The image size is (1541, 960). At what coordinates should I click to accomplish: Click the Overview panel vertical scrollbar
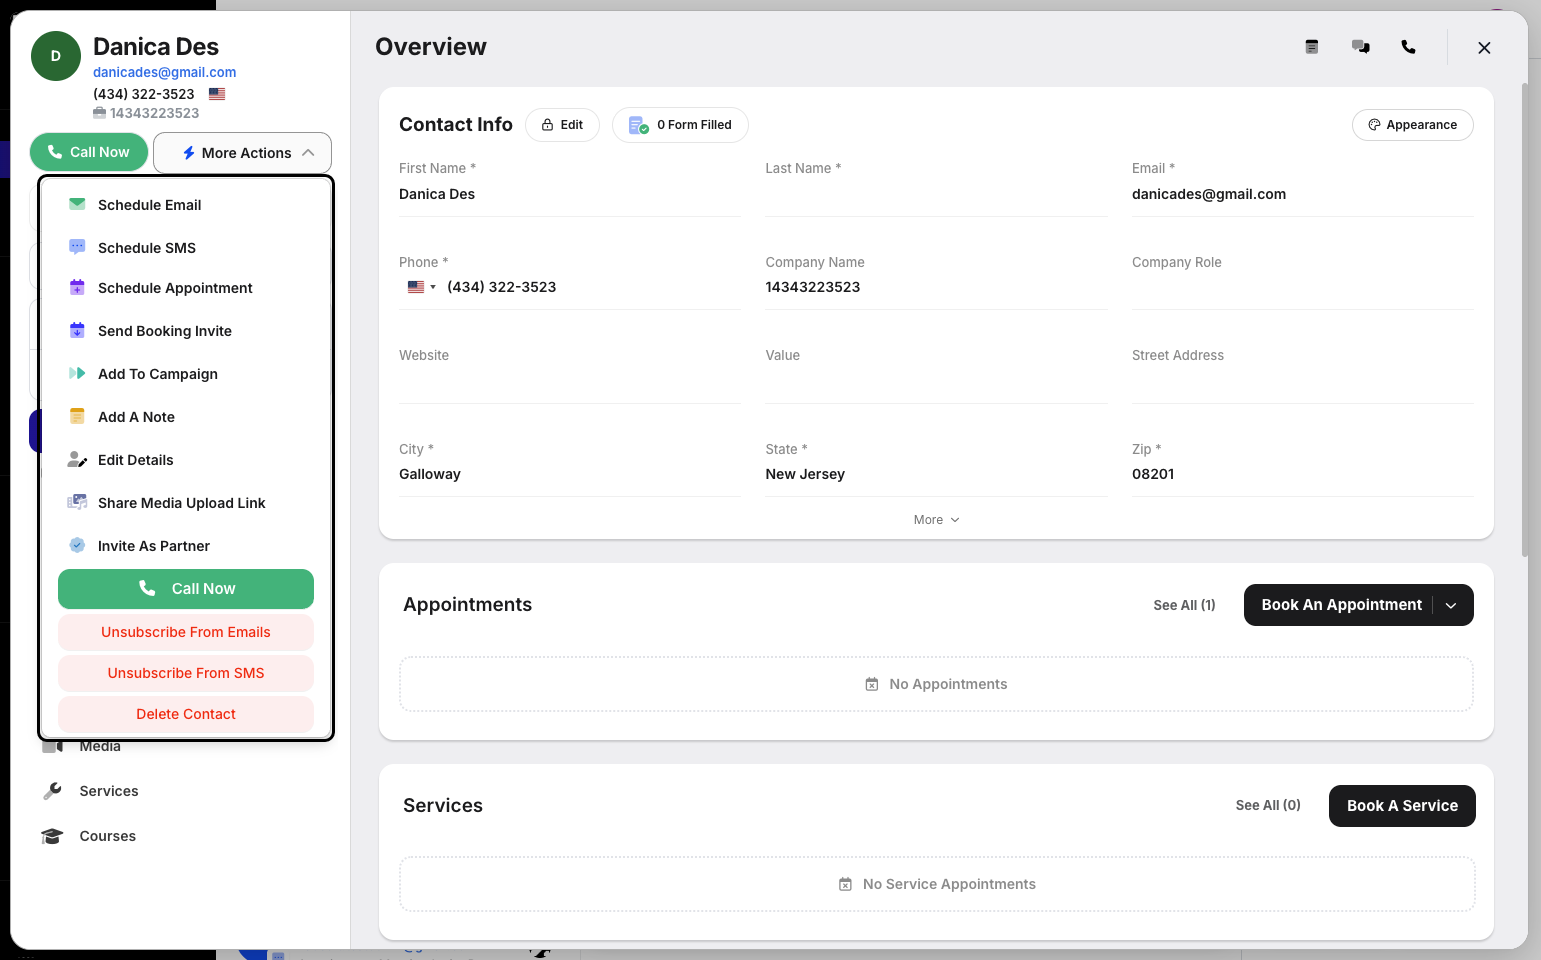(x=1524, y=320)
